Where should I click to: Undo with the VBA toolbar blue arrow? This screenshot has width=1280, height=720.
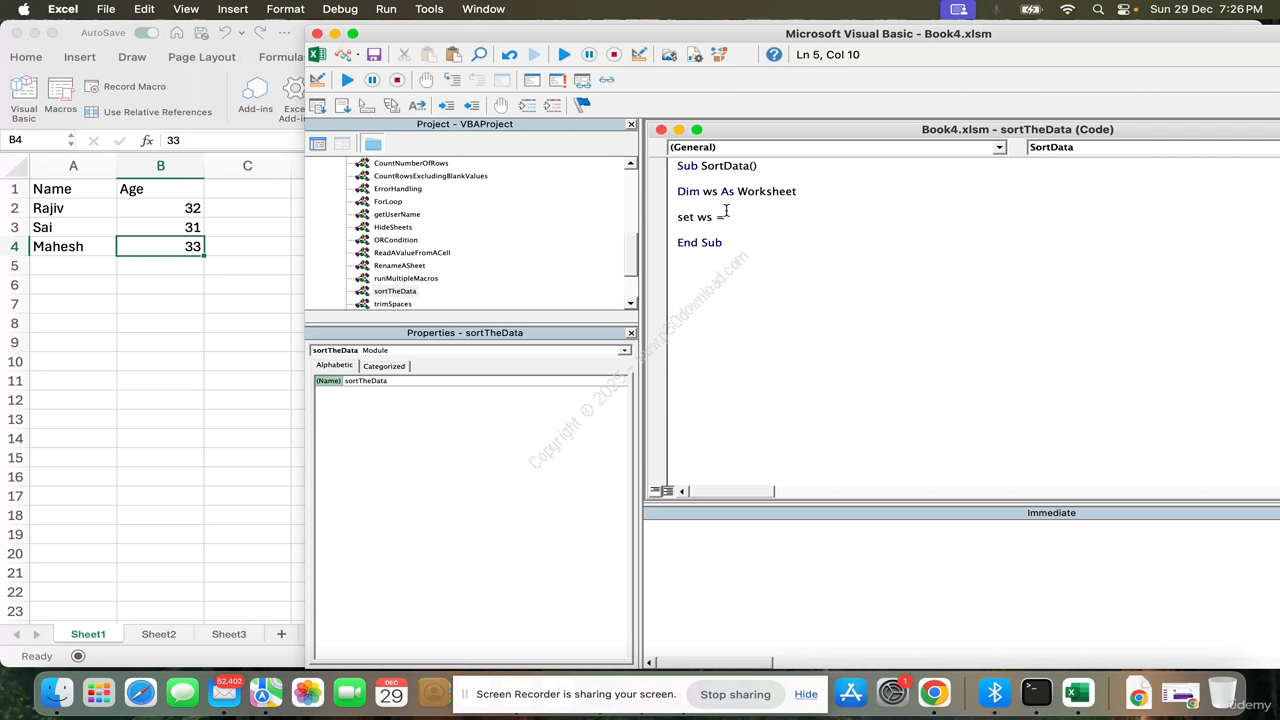tap(510, 54)
